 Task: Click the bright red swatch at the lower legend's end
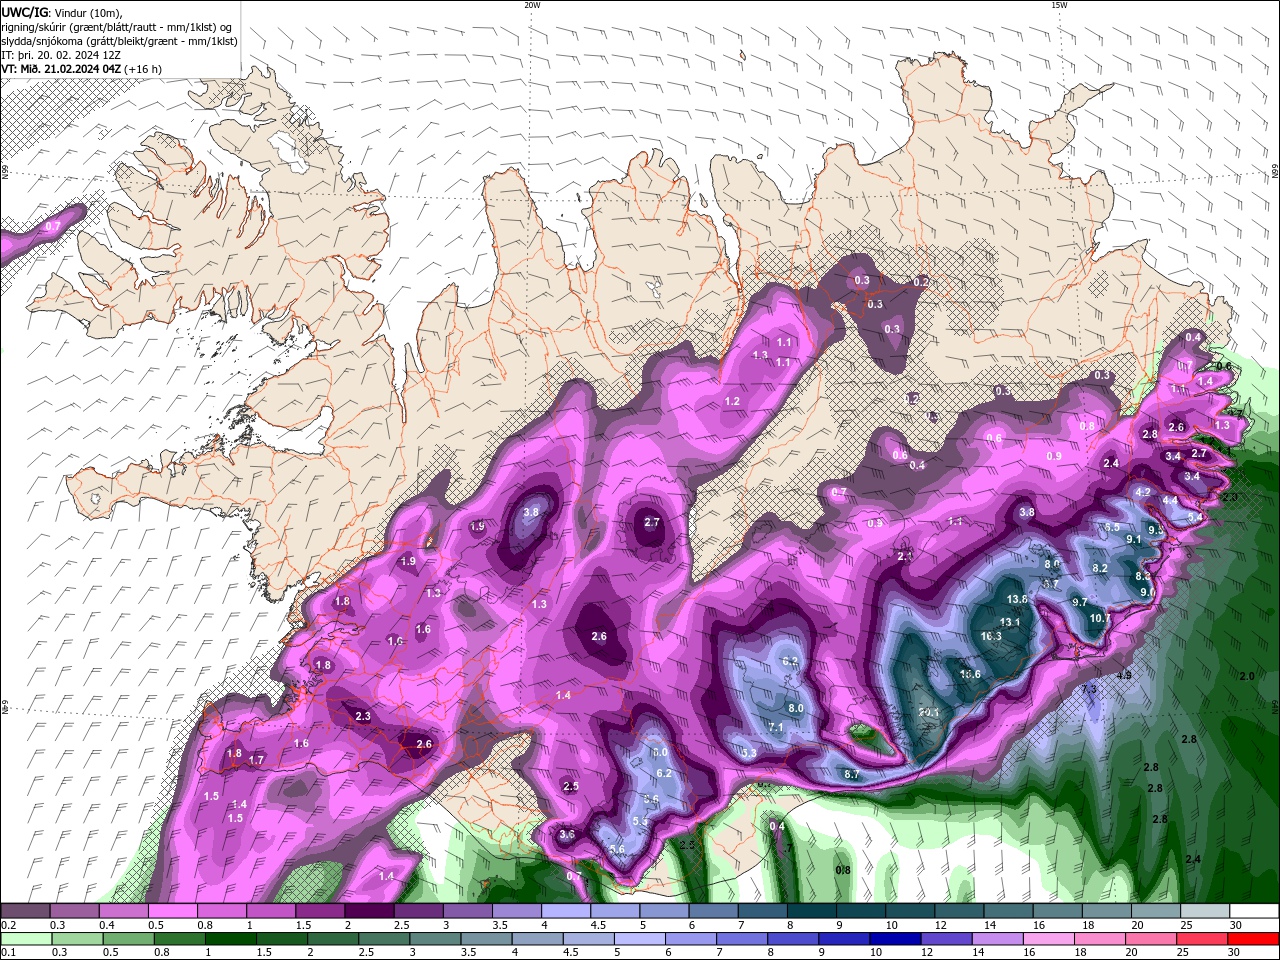1254,939
